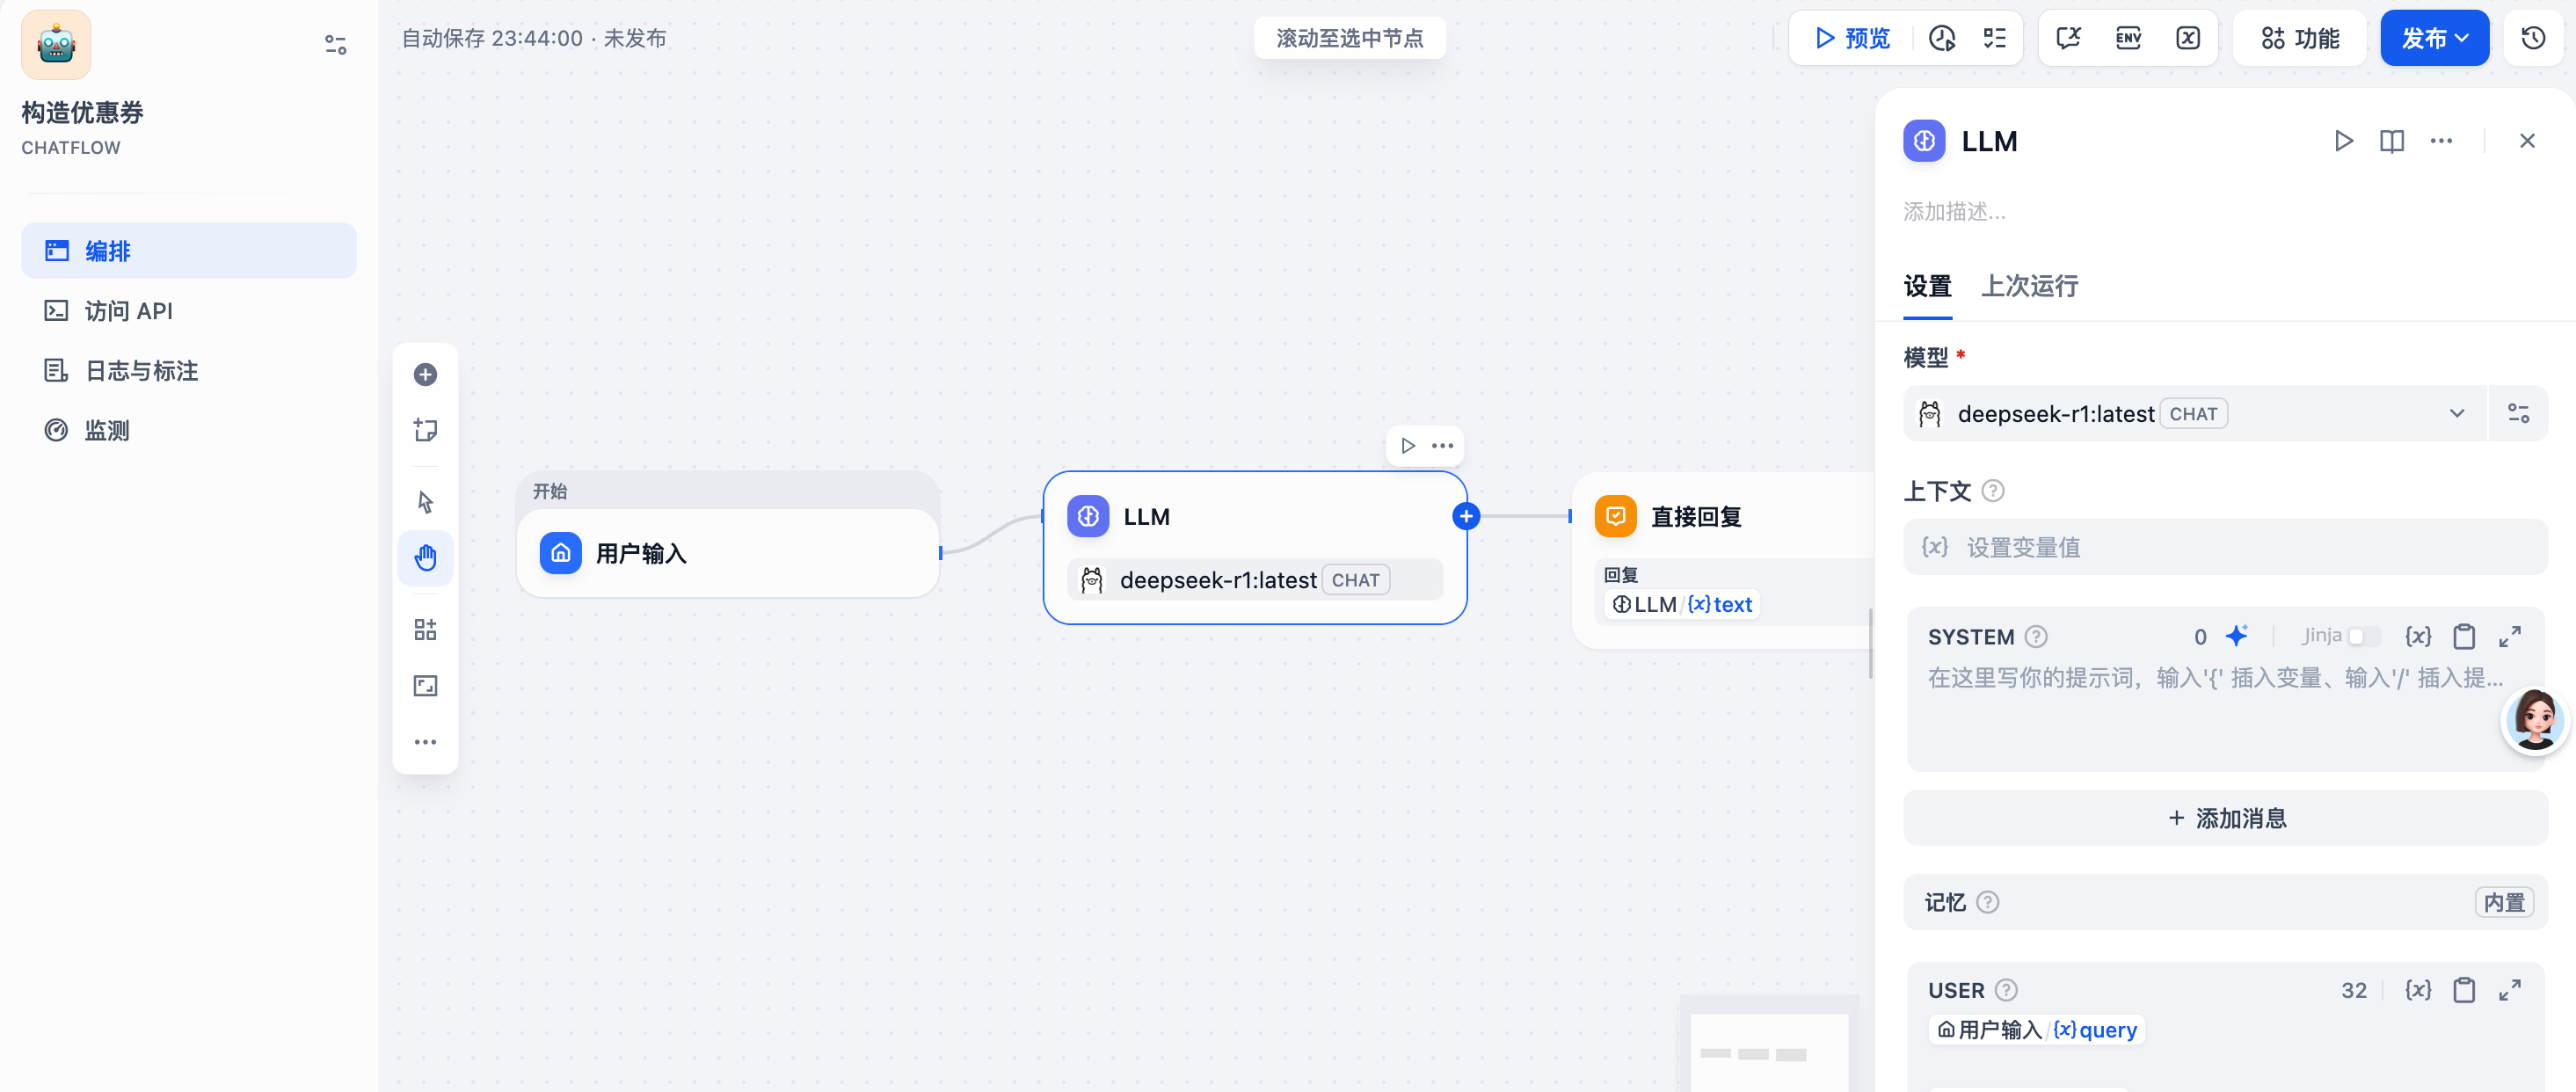Show 记忆 help tooltip icon
This screenshot has height=1092, width=2576.
click(1988, 903)
